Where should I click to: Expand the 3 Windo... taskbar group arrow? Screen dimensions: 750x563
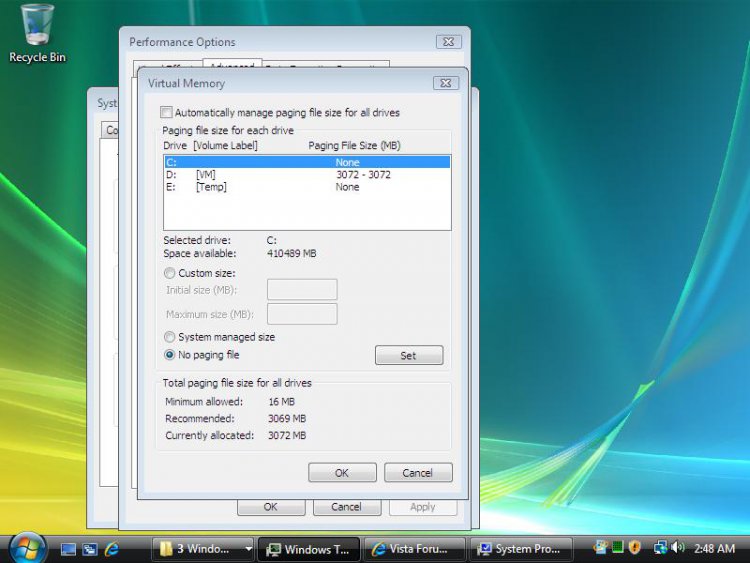tap(249, 549)
